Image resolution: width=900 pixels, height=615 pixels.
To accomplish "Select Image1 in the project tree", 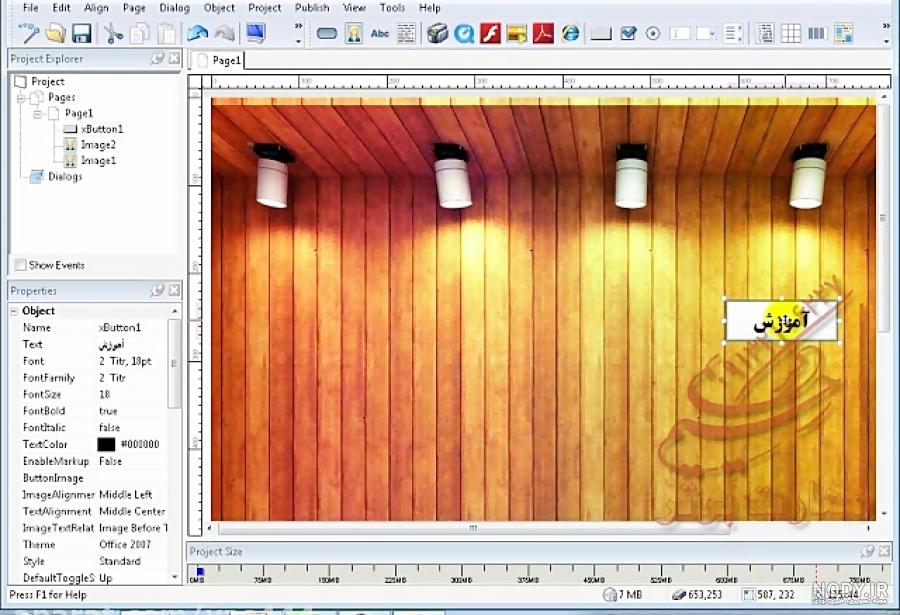I will [98, 161].
